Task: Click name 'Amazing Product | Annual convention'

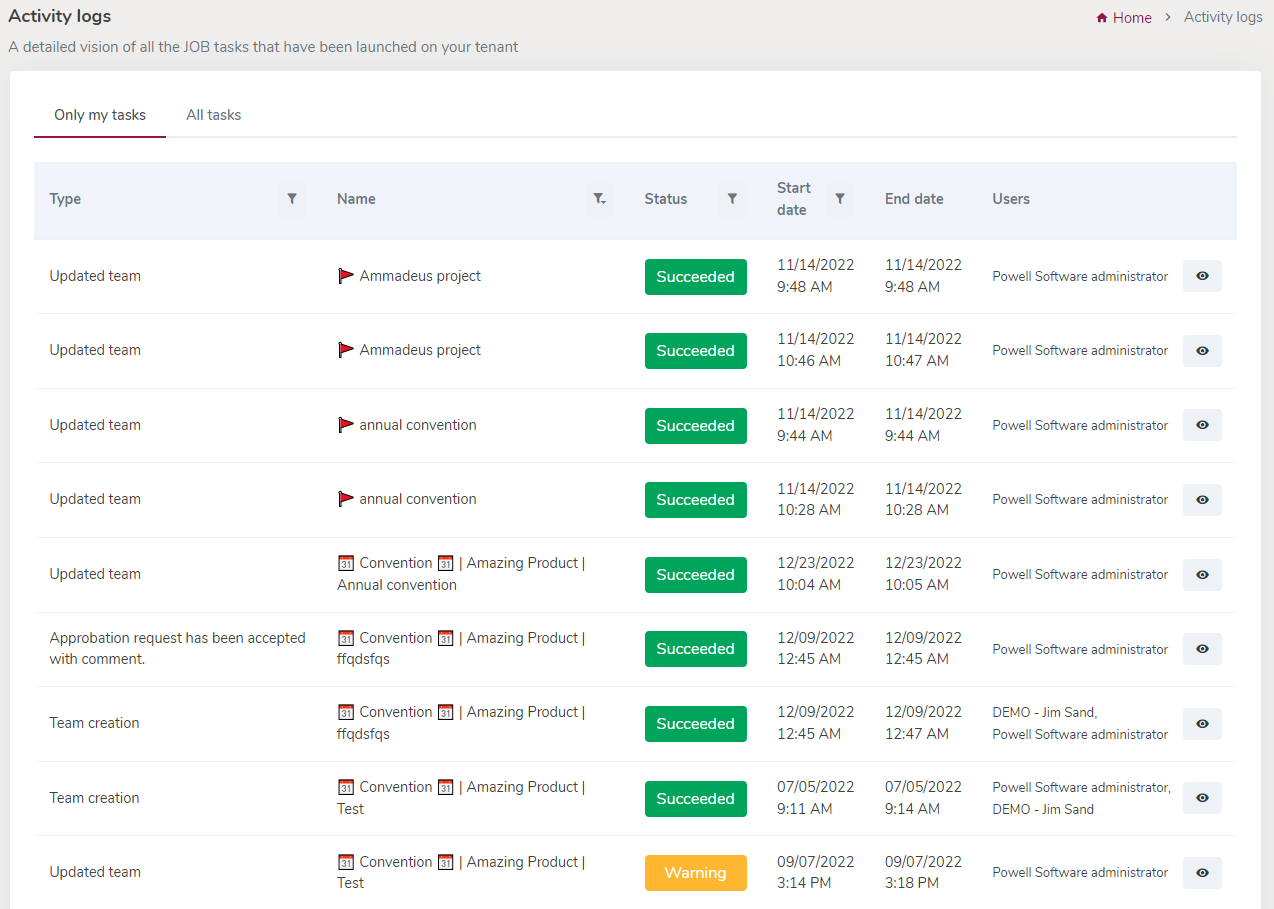Action: [461, 574]
